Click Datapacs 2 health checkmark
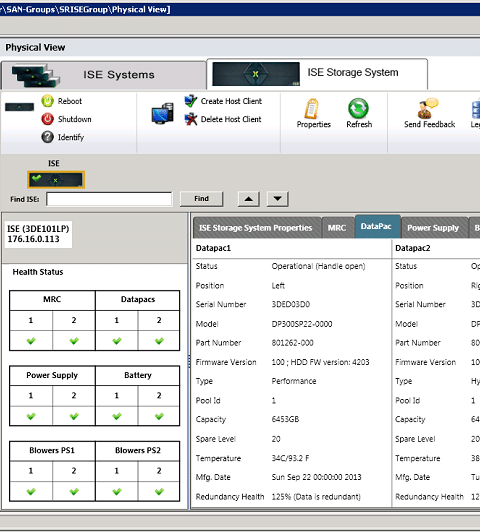This screenshot has width=480, height=532. point(159,341)
